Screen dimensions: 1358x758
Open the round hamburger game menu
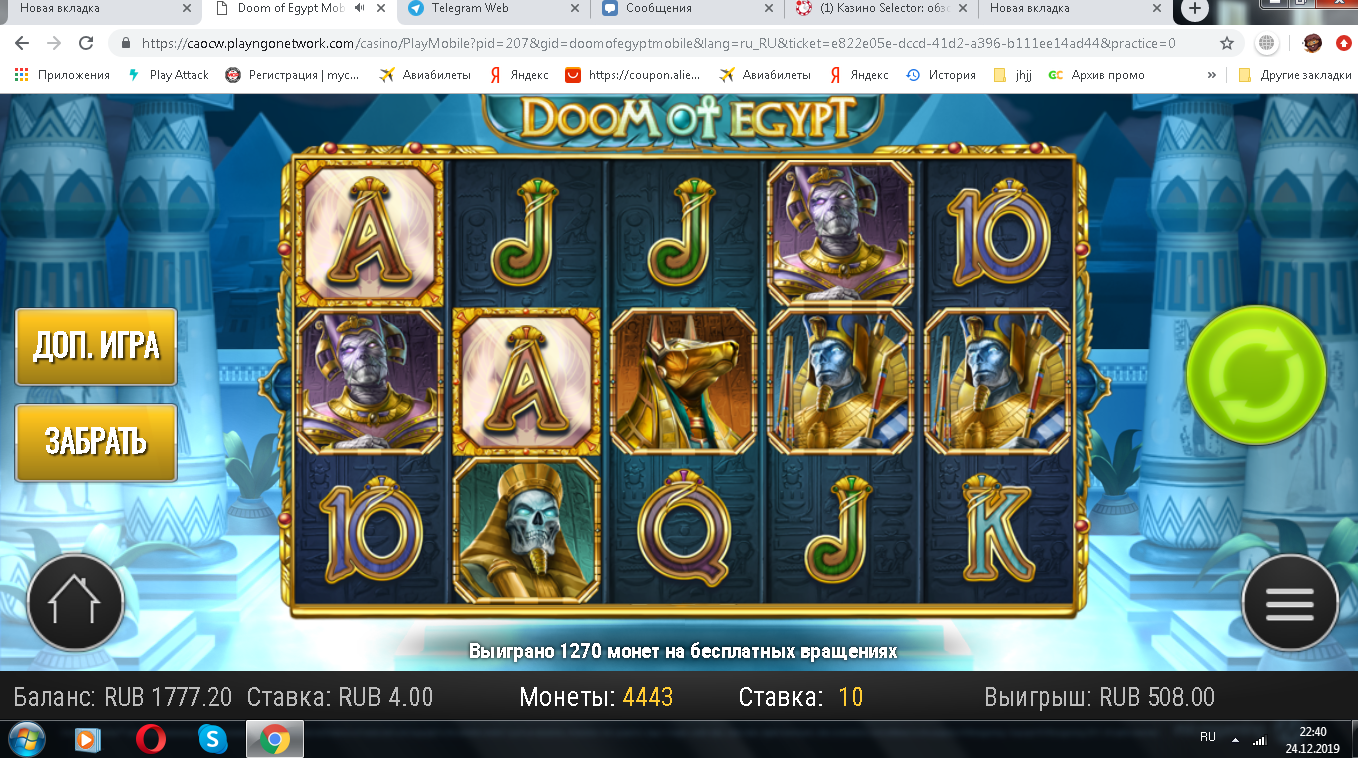(1290, 603)
